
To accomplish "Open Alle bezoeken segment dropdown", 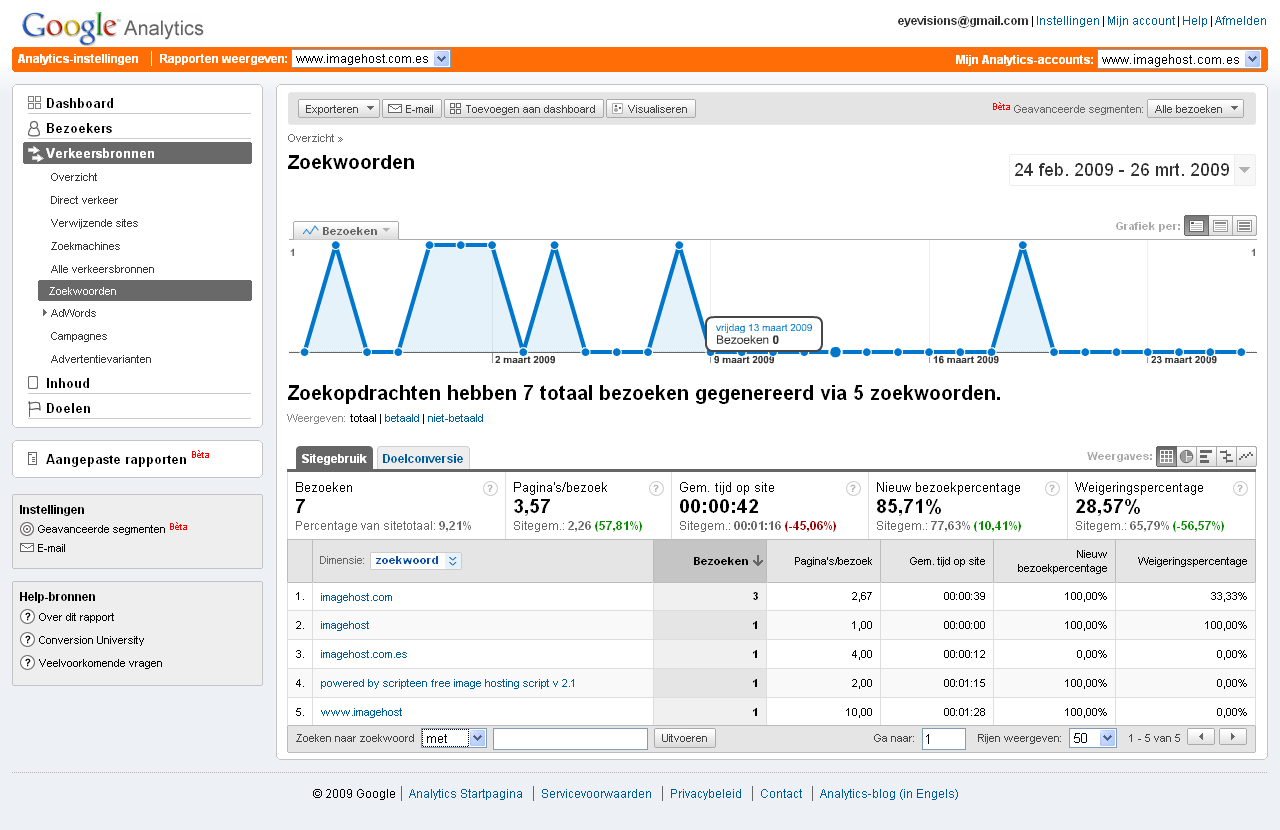I will (x=1195, y=108).
